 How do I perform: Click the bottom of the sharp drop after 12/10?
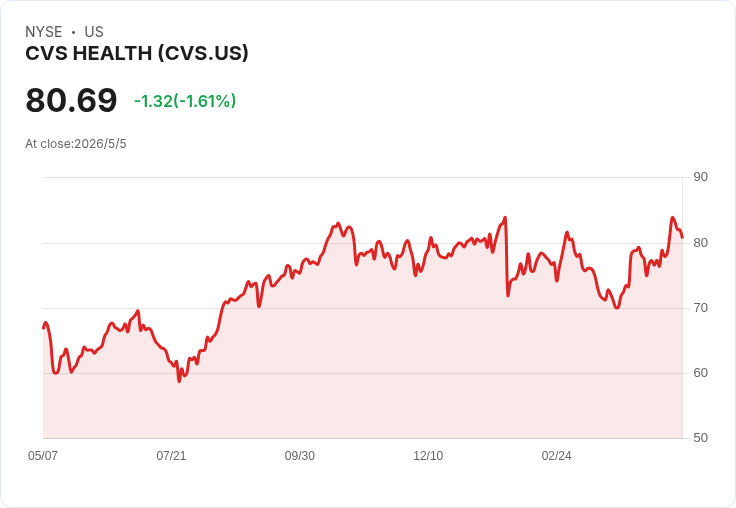[508, 295]
